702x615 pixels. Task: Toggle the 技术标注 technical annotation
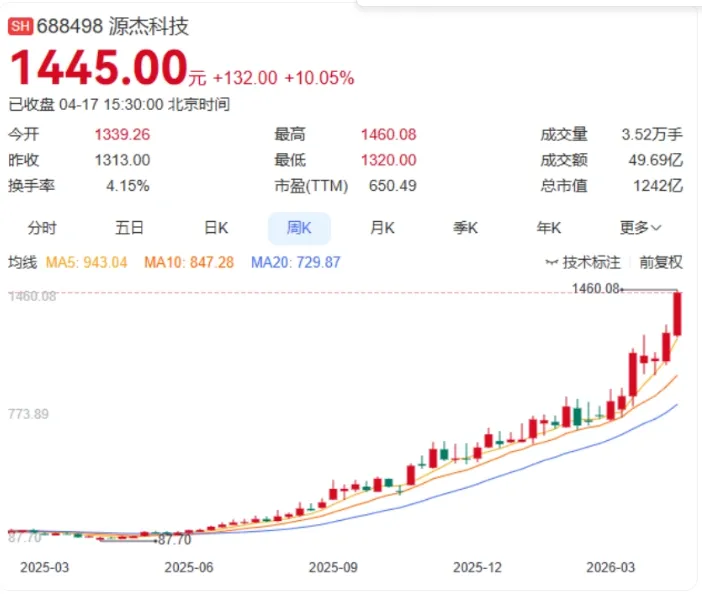click(x=583, y=262)
